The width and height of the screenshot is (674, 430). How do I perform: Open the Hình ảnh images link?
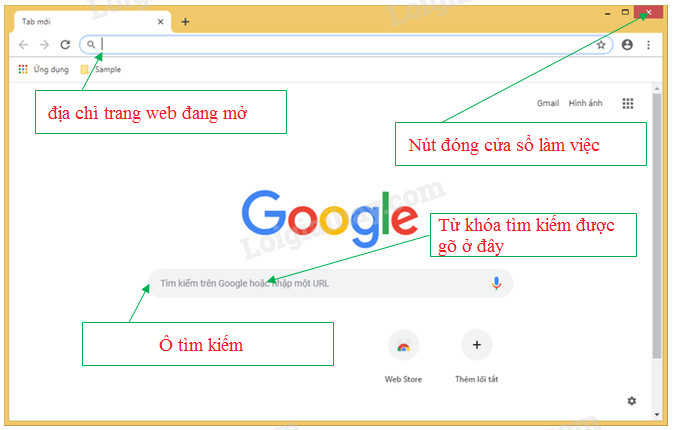586,103
